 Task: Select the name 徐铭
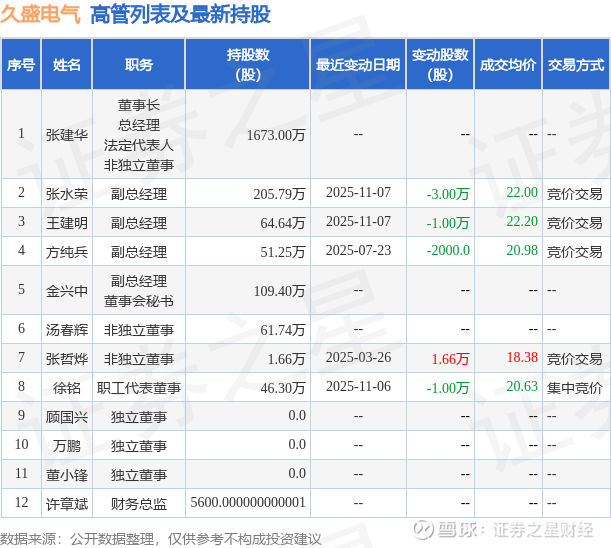pyautogui.click(x=67, y=388)
